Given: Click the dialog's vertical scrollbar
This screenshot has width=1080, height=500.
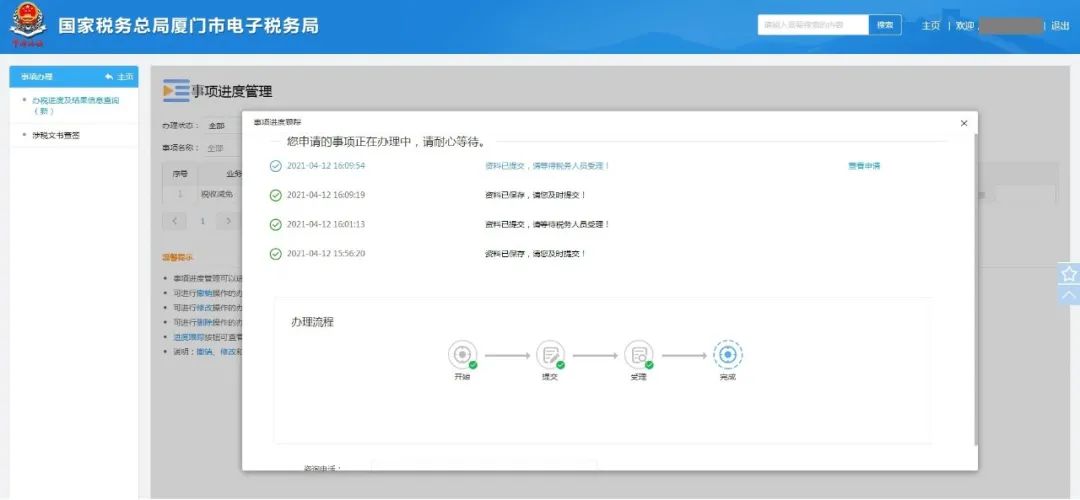Looking at the screenshot, I should [975, 289].
